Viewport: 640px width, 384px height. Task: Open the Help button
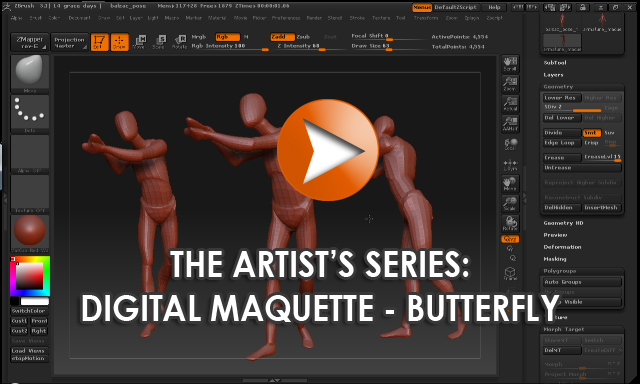pos(494,7)
